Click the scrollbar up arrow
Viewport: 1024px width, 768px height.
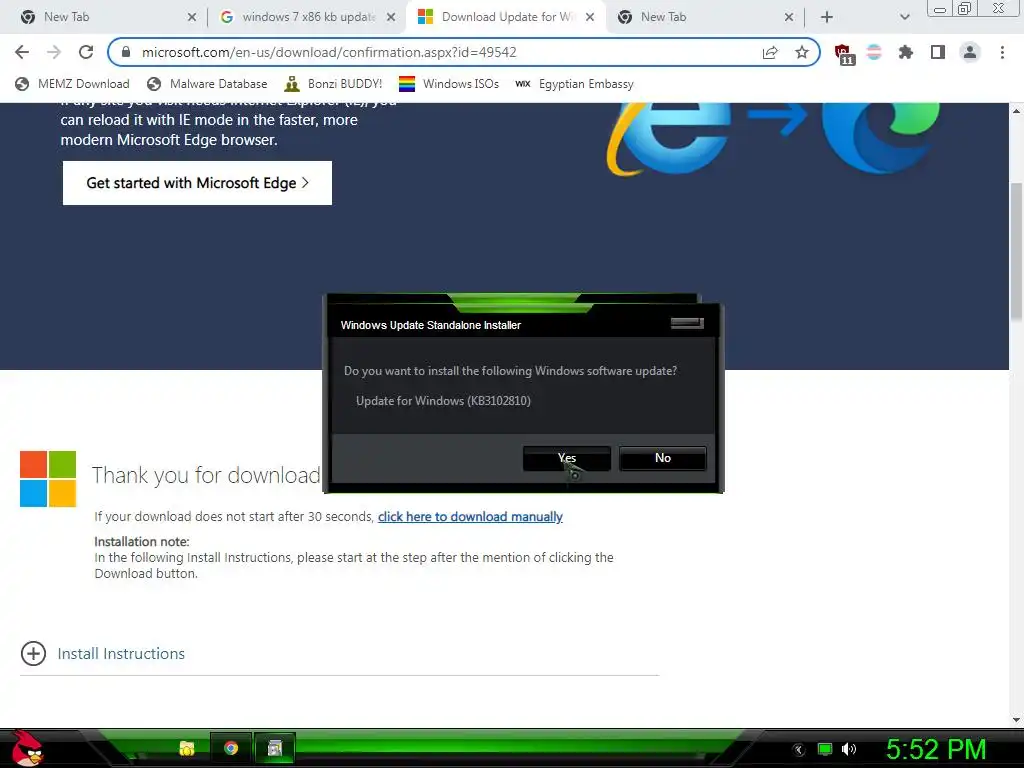(1016, 110)
